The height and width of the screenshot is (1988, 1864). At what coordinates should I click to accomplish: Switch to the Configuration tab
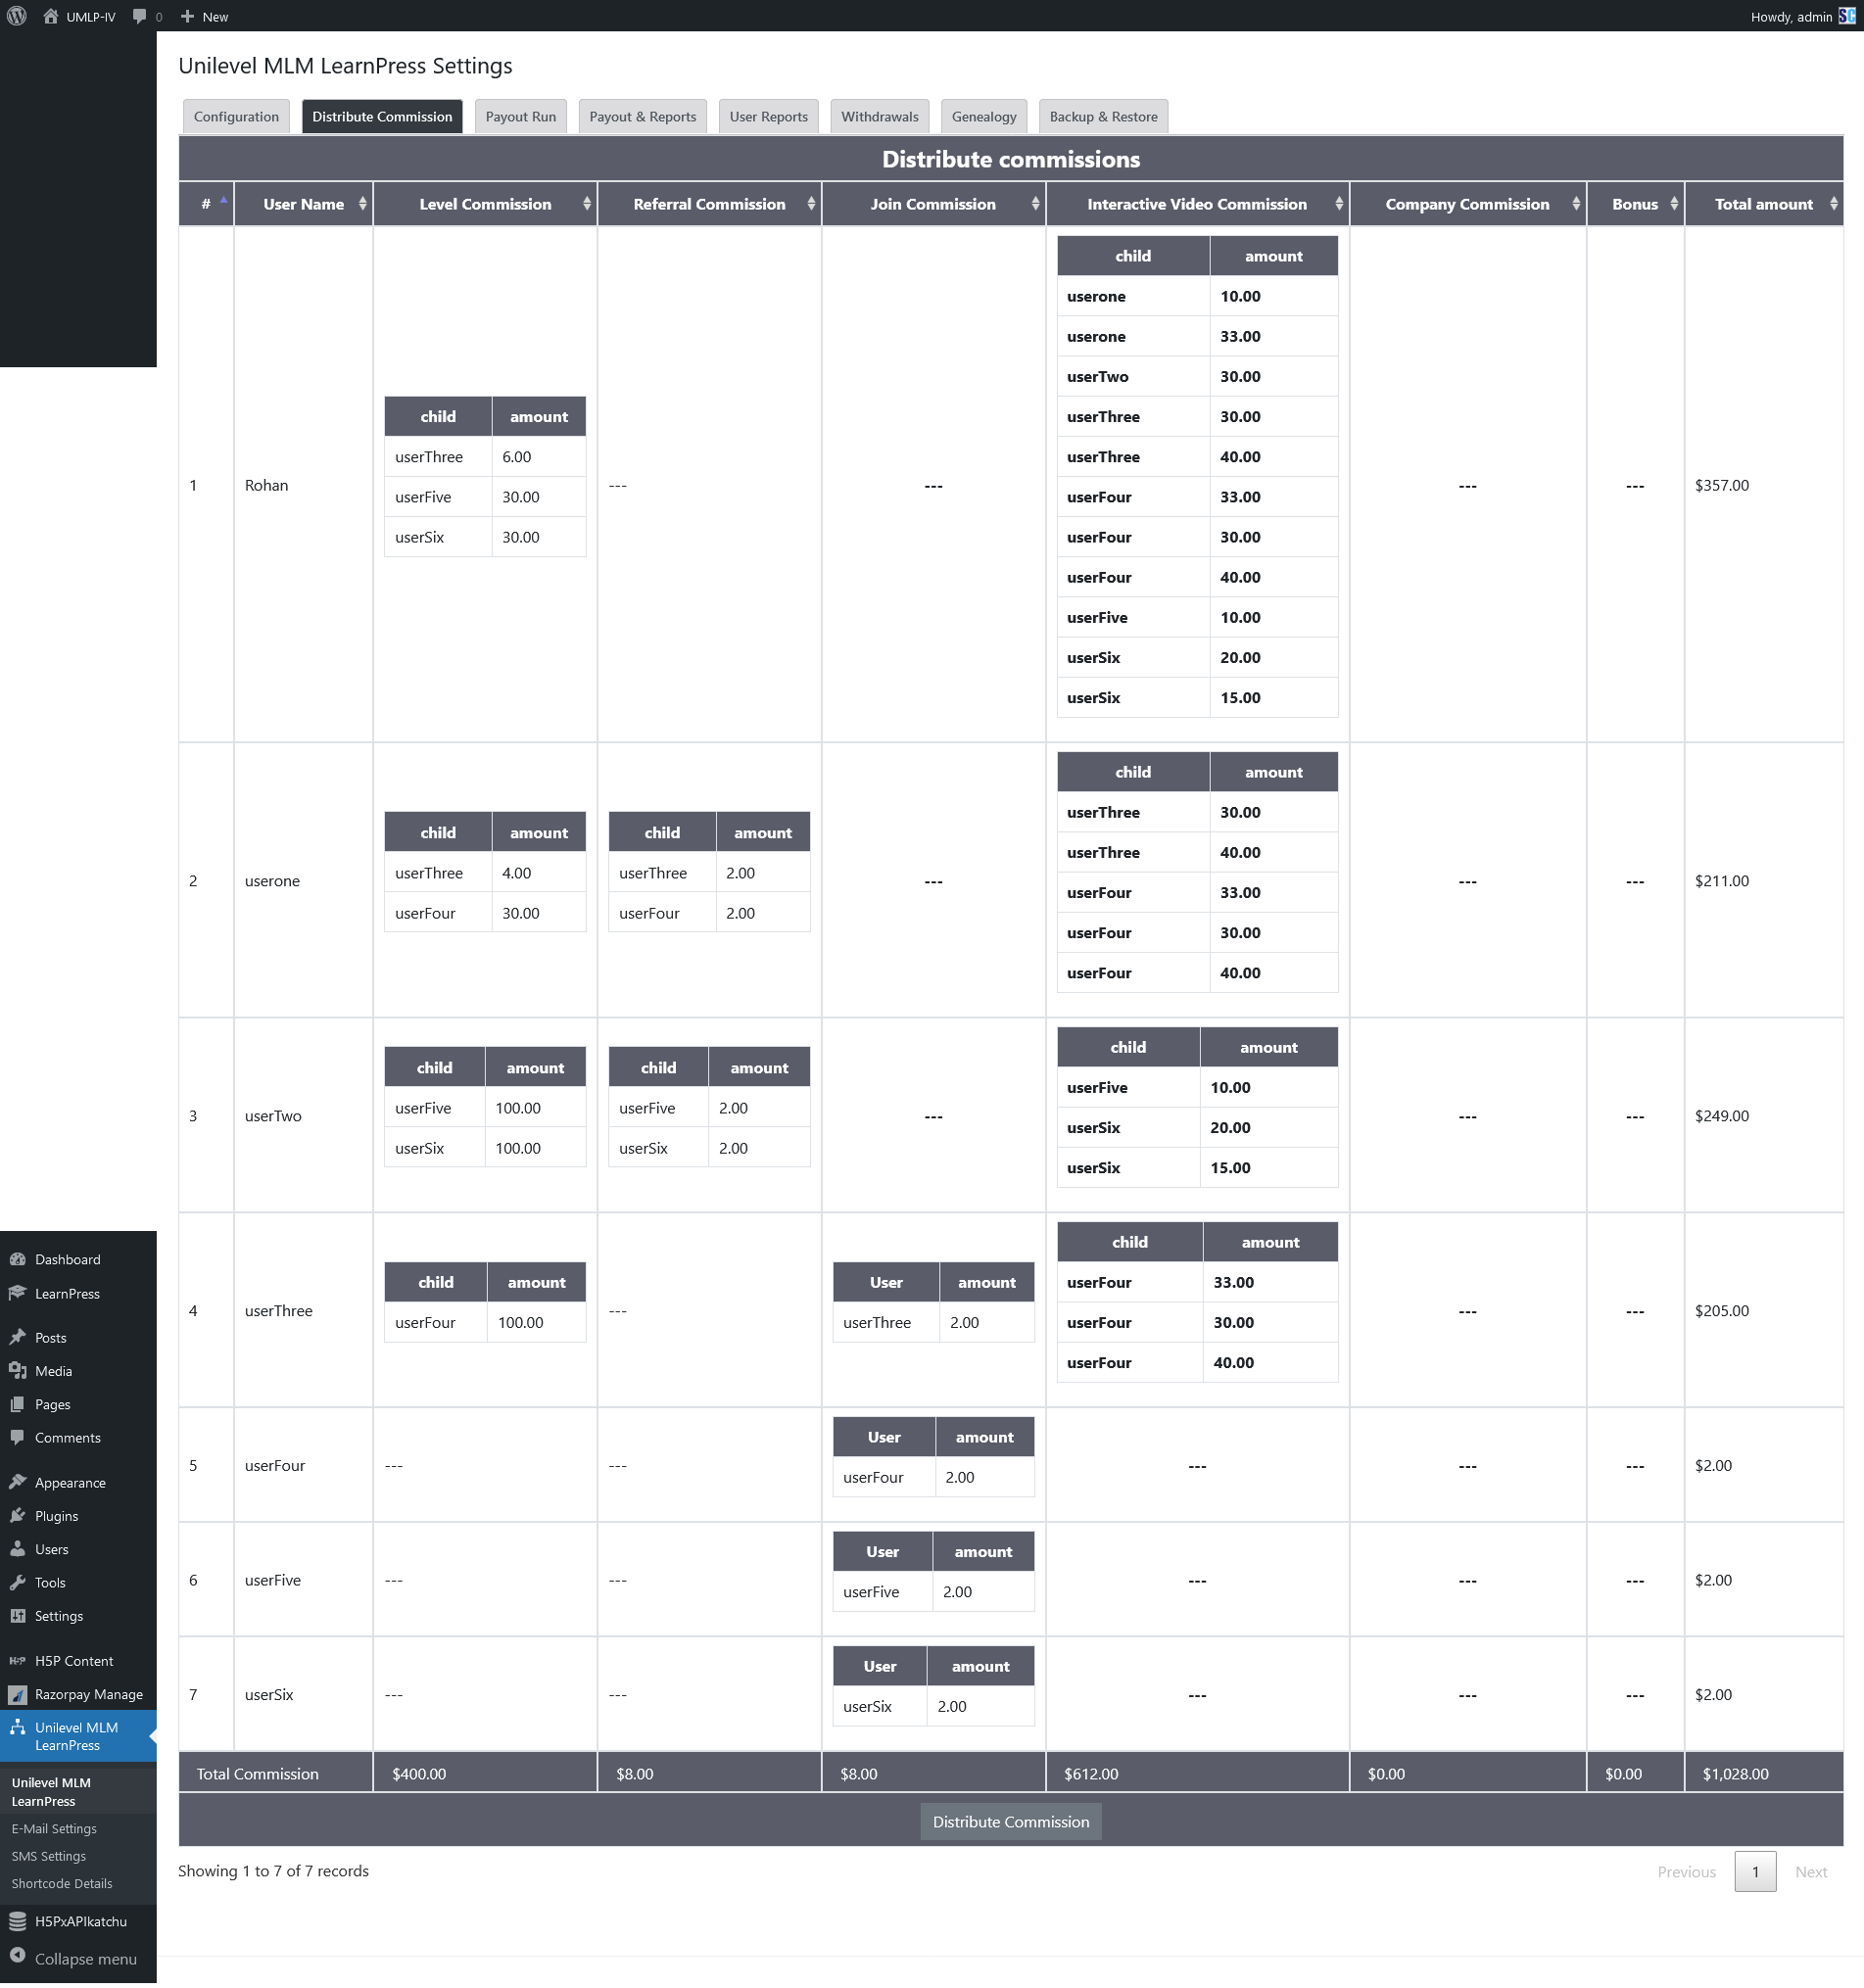coord(235,116)
